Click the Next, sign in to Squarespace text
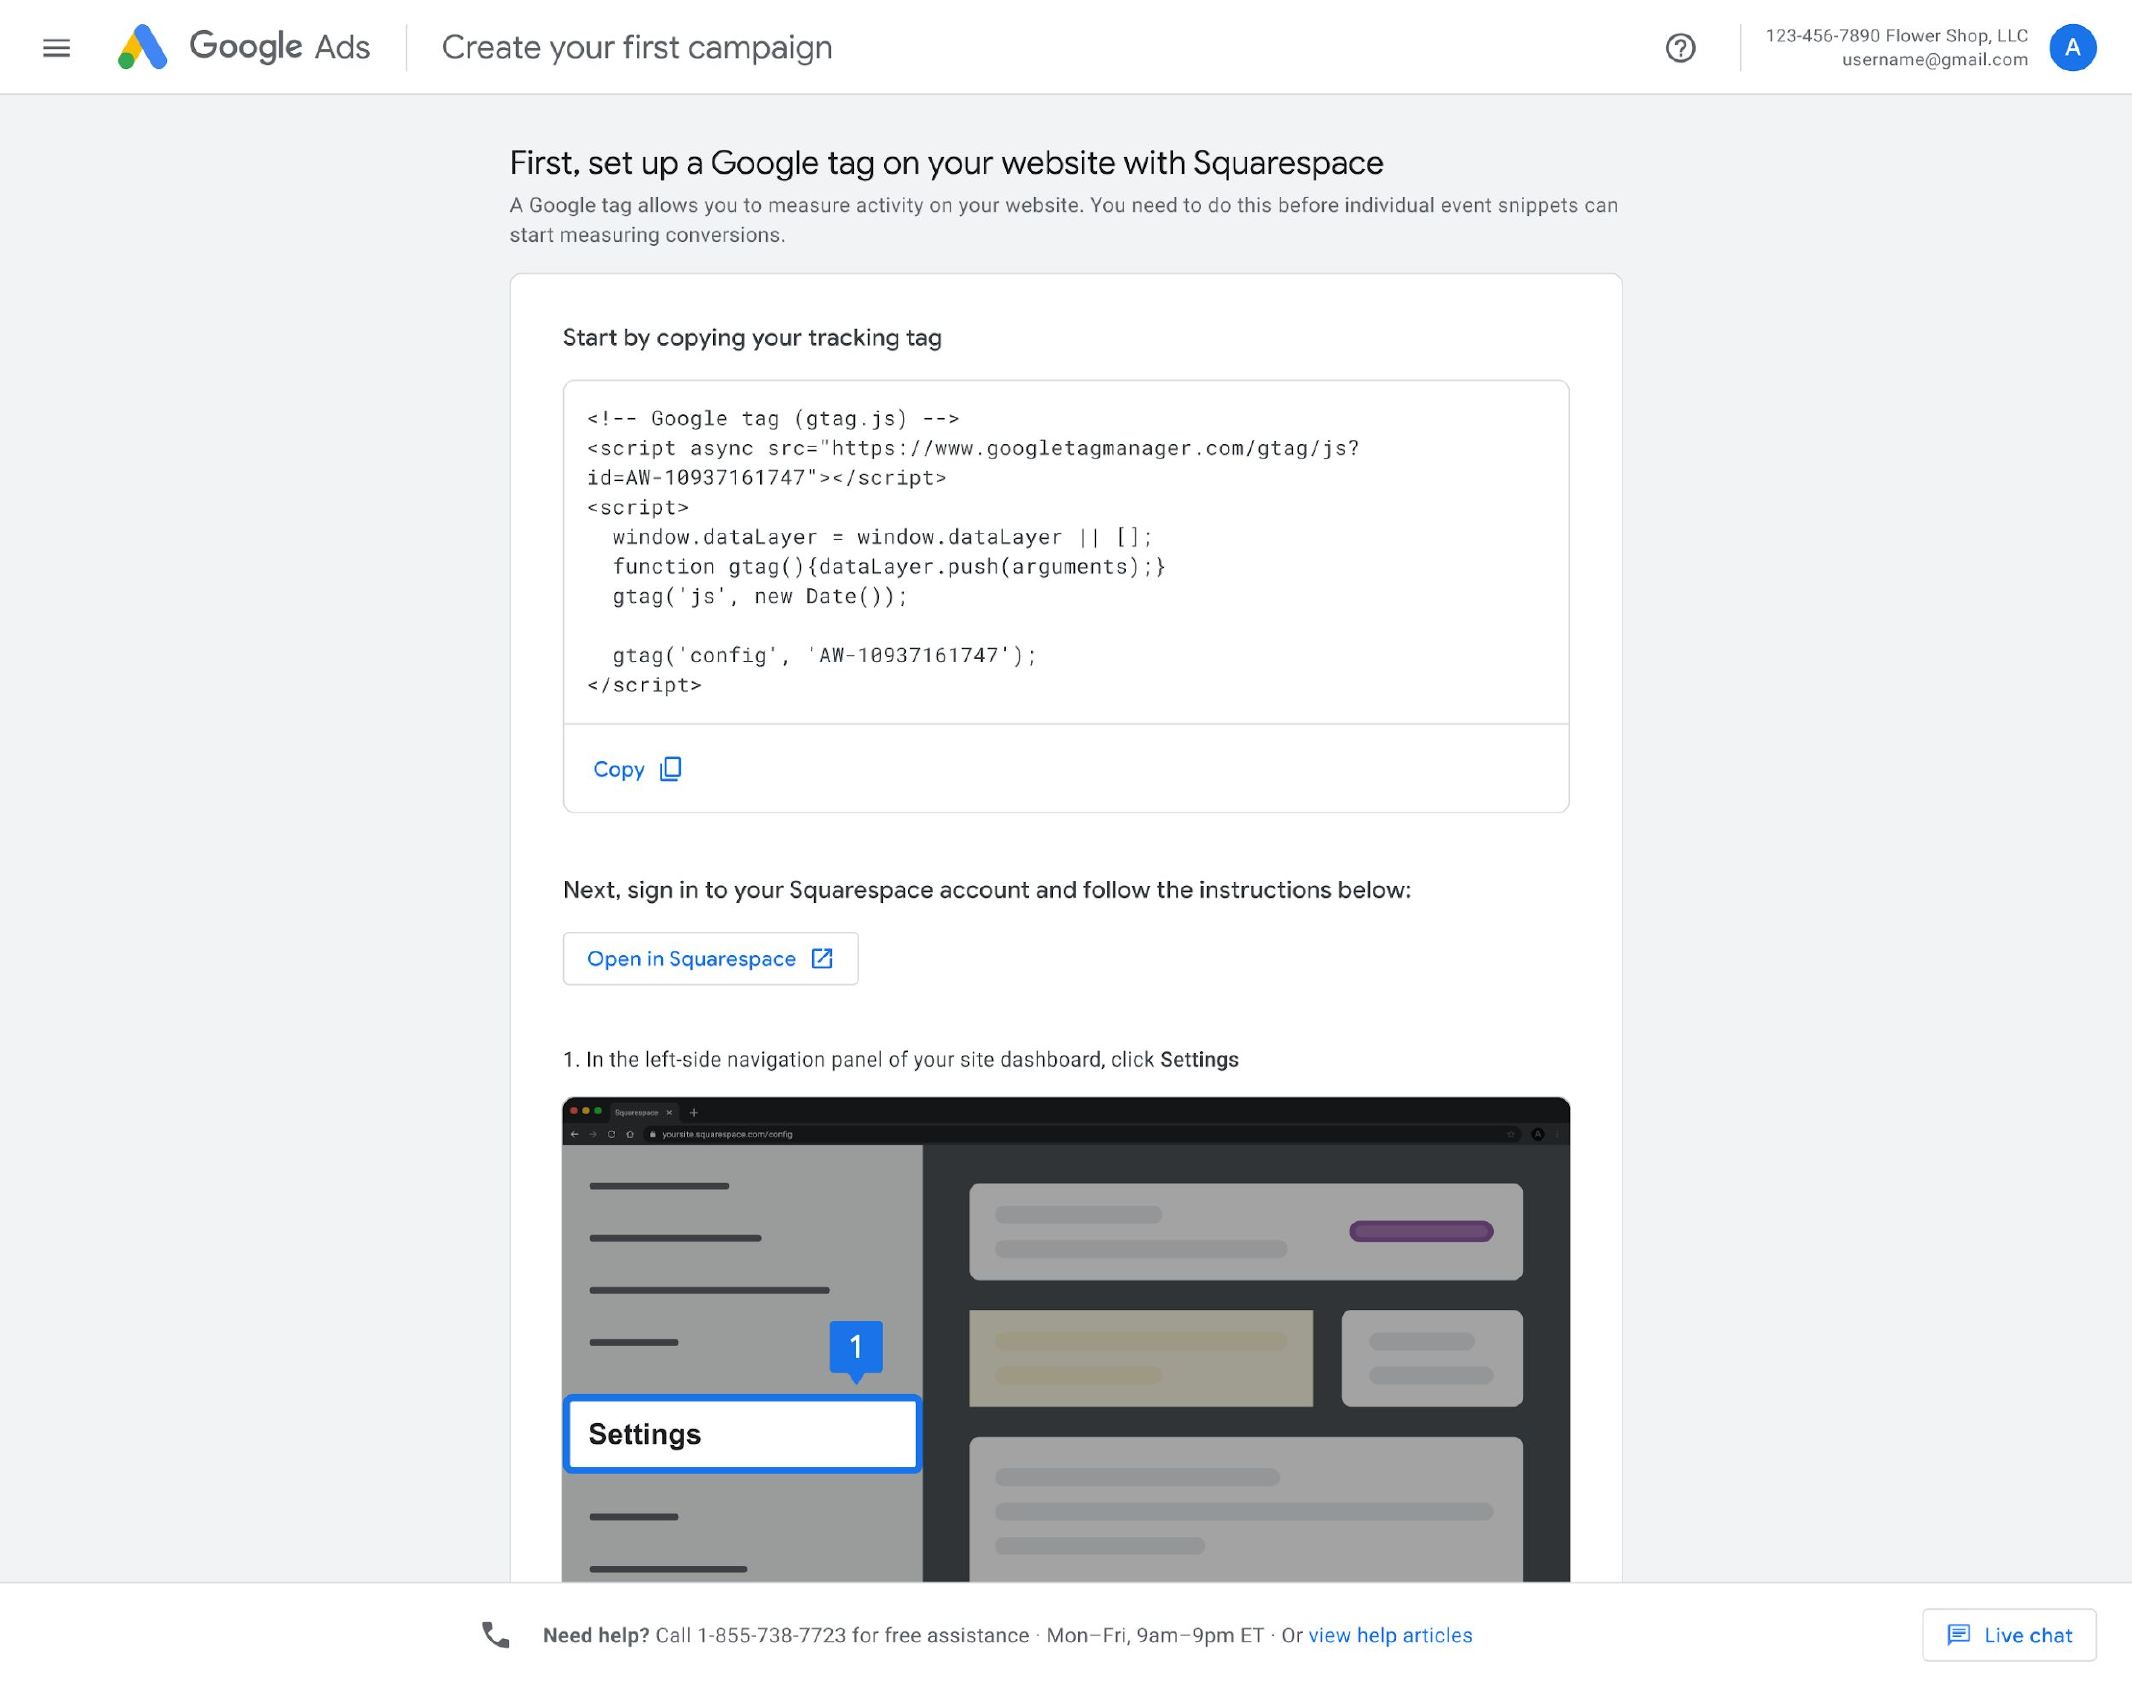 click(x=987, y=890)
